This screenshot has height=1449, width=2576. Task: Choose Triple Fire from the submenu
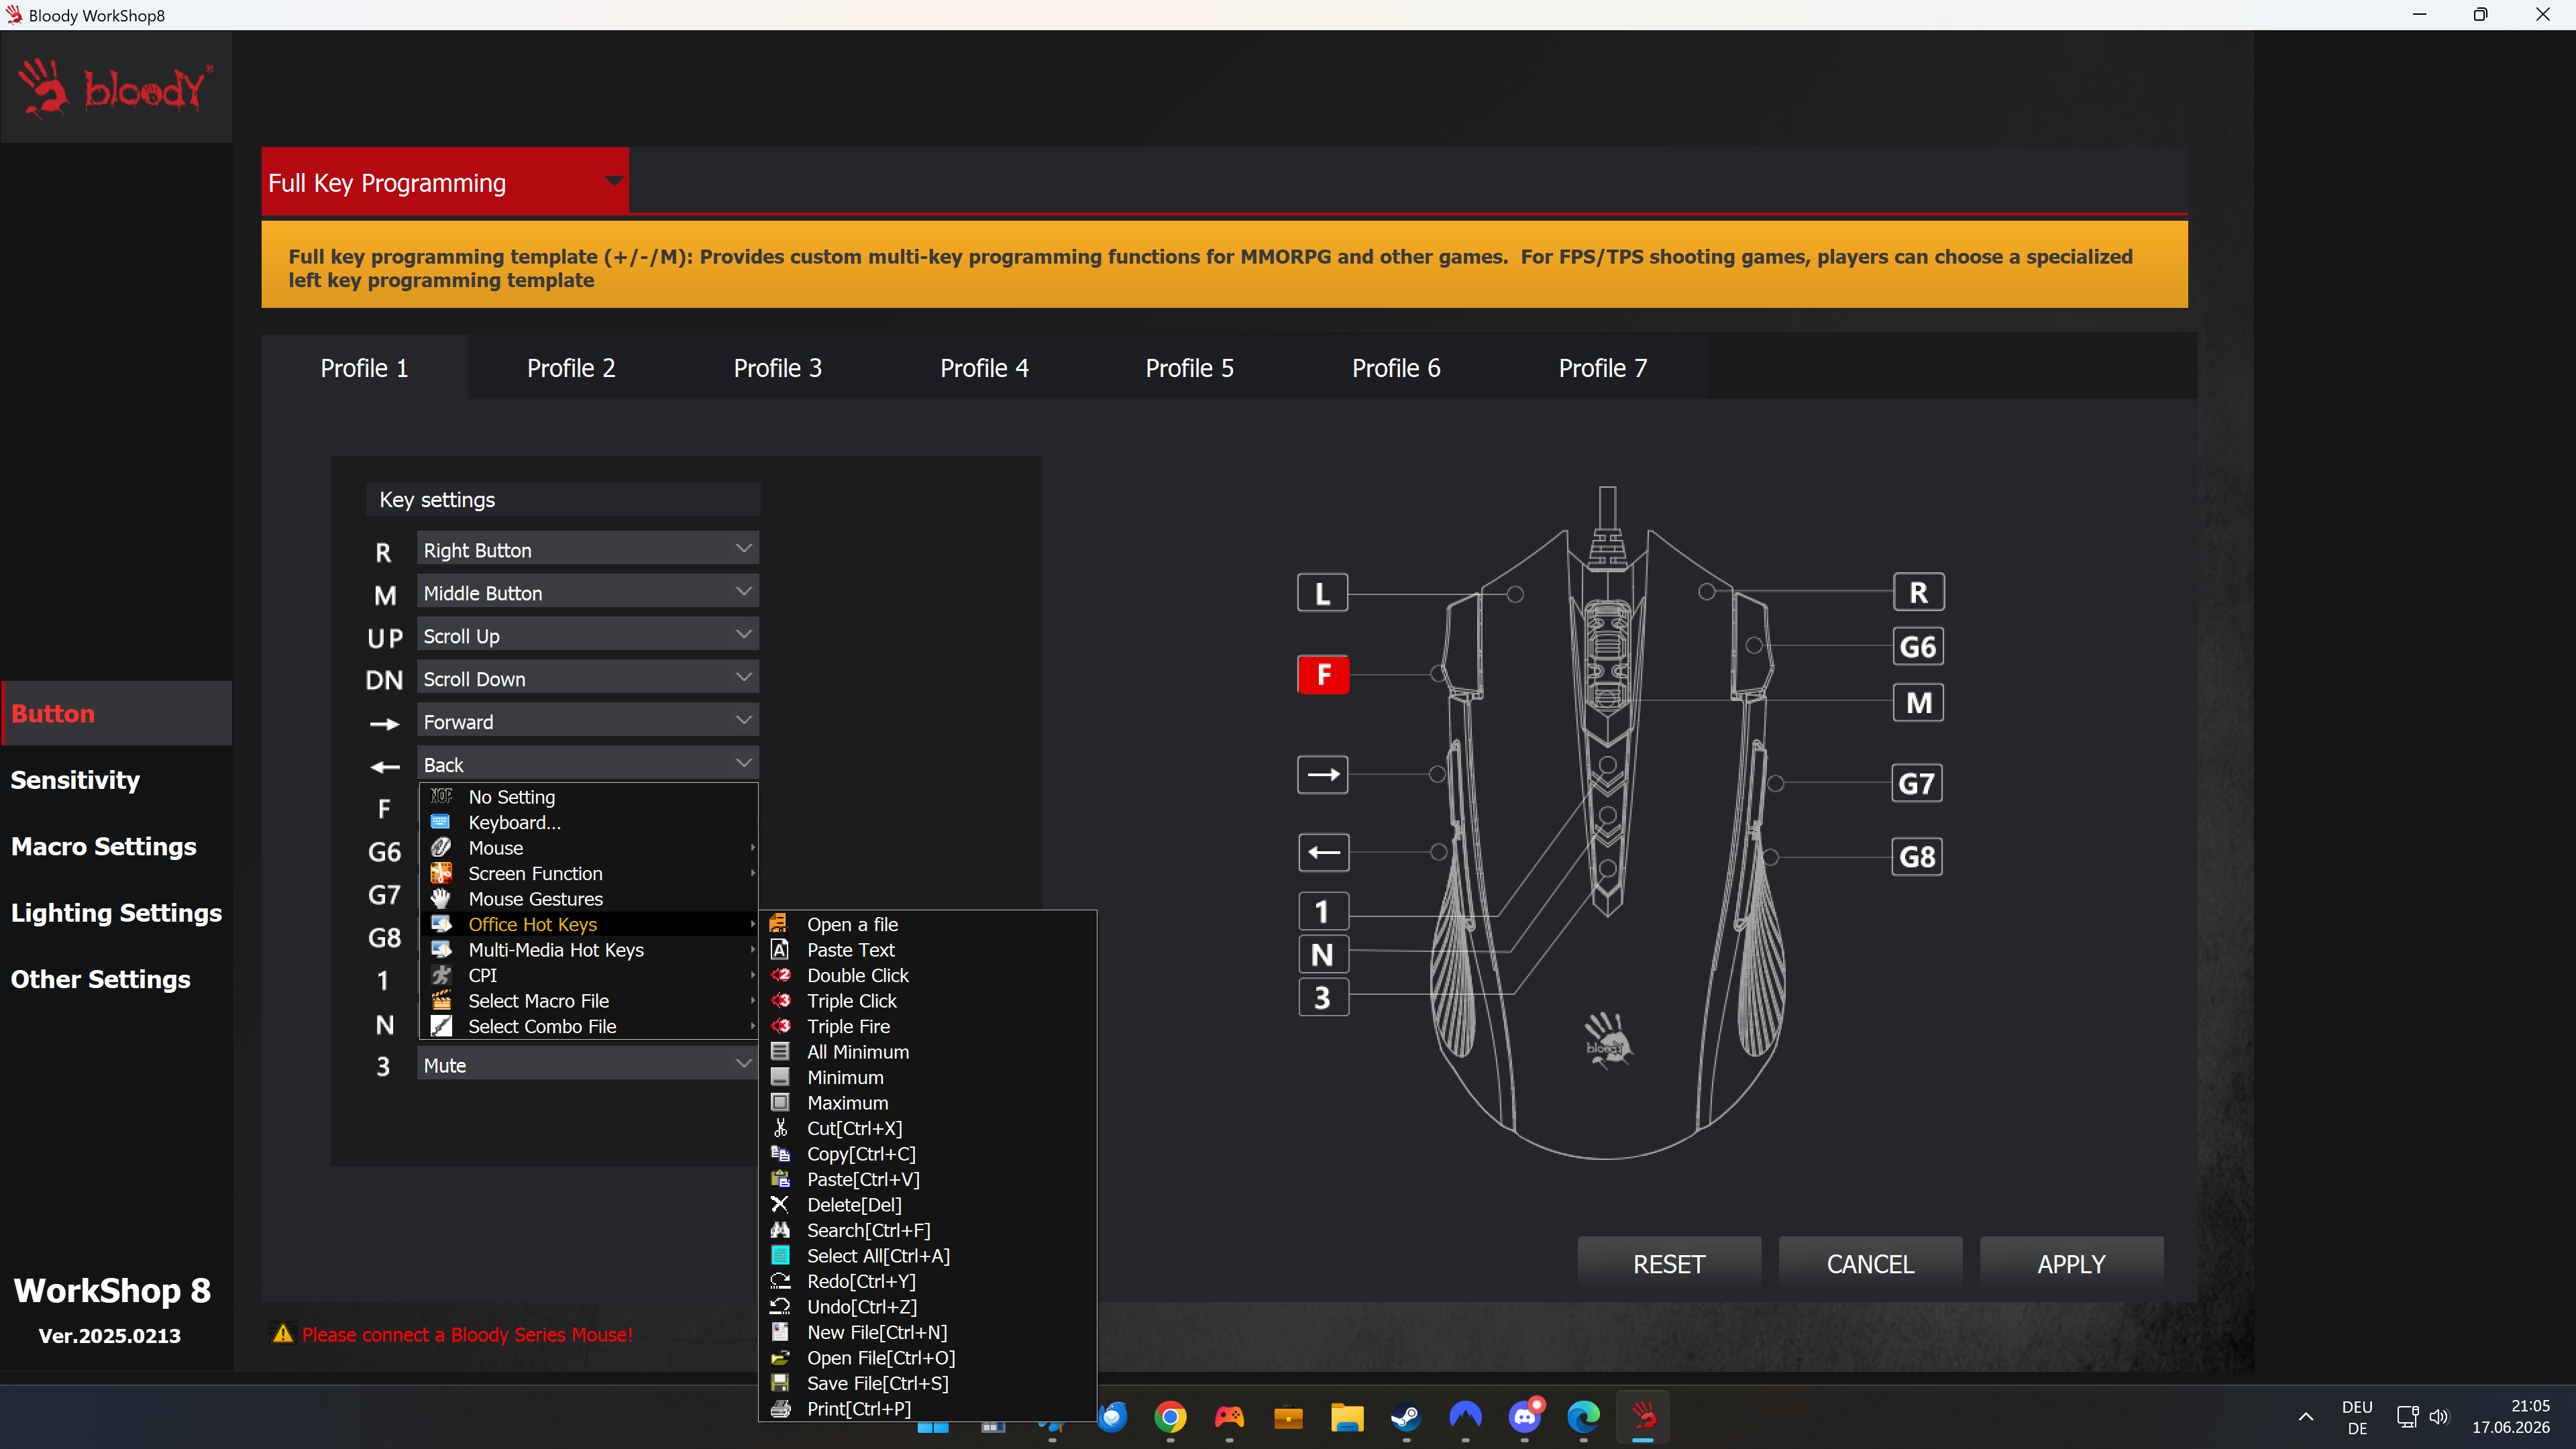click(x=927, y=1026)
